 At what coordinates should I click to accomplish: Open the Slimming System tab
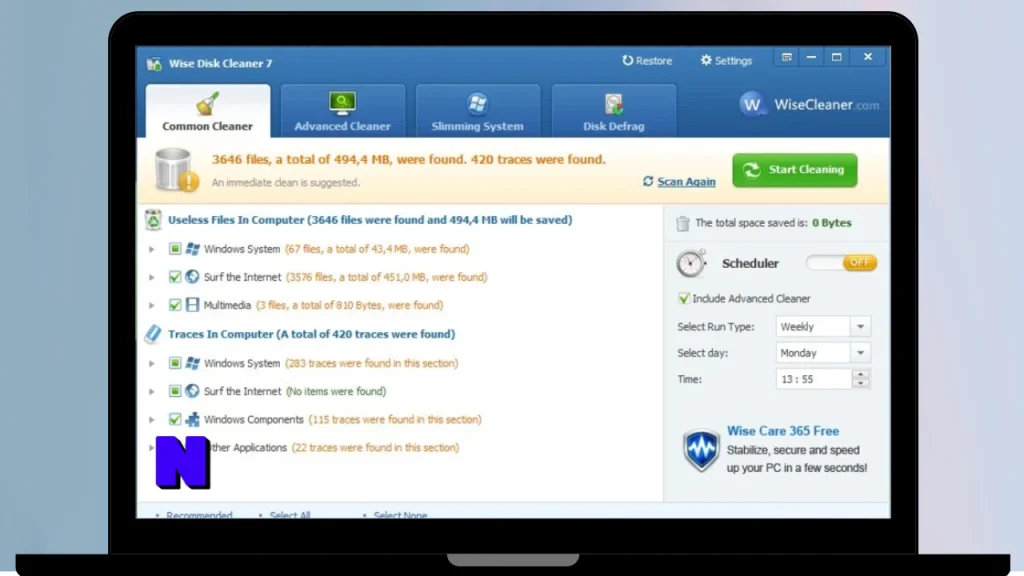pos(477,111)
